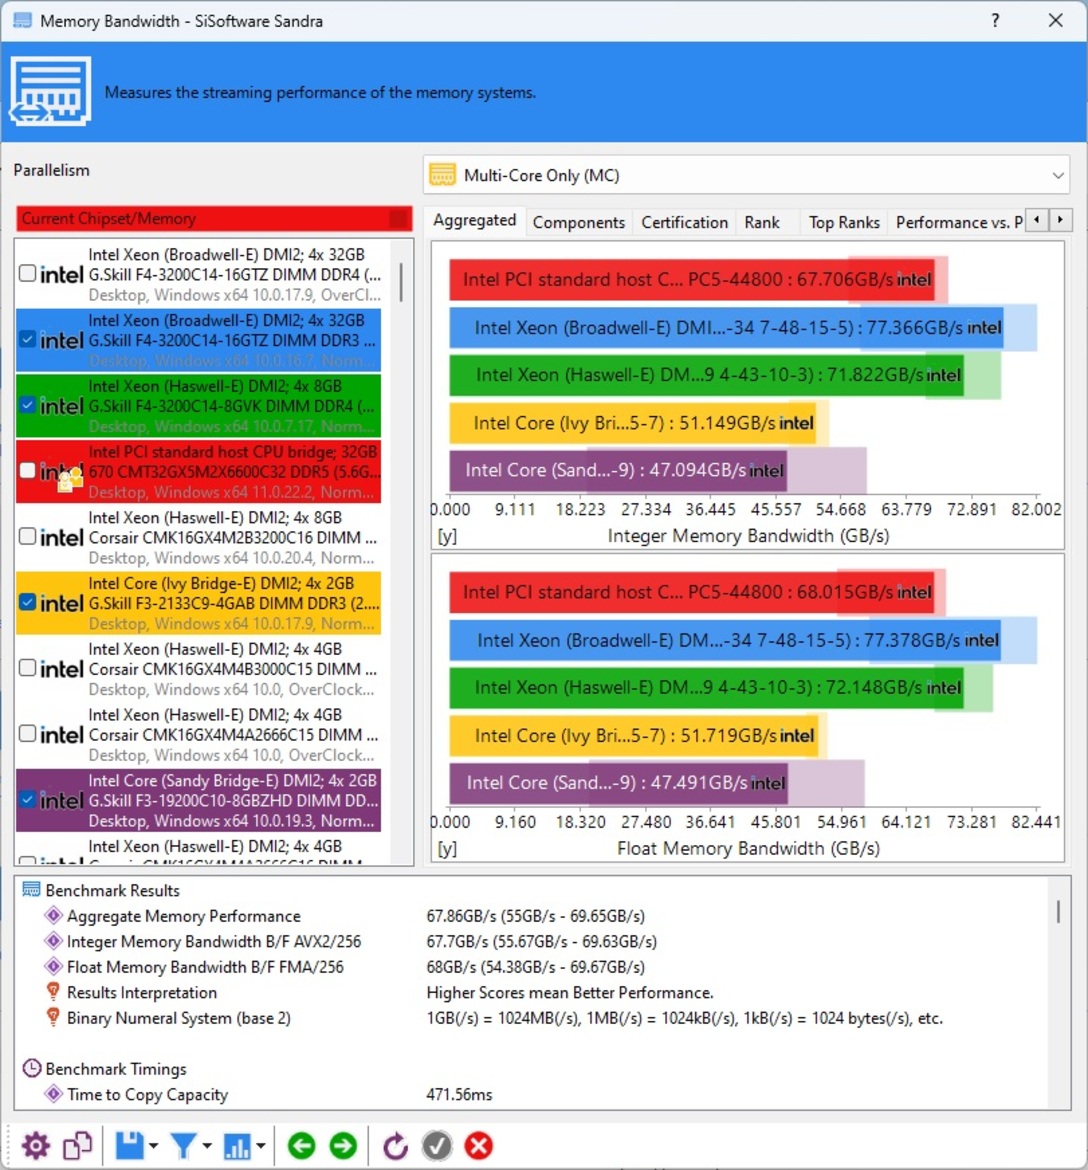Open the Certification tab
1088x1170 pixels.
(684, 222)
